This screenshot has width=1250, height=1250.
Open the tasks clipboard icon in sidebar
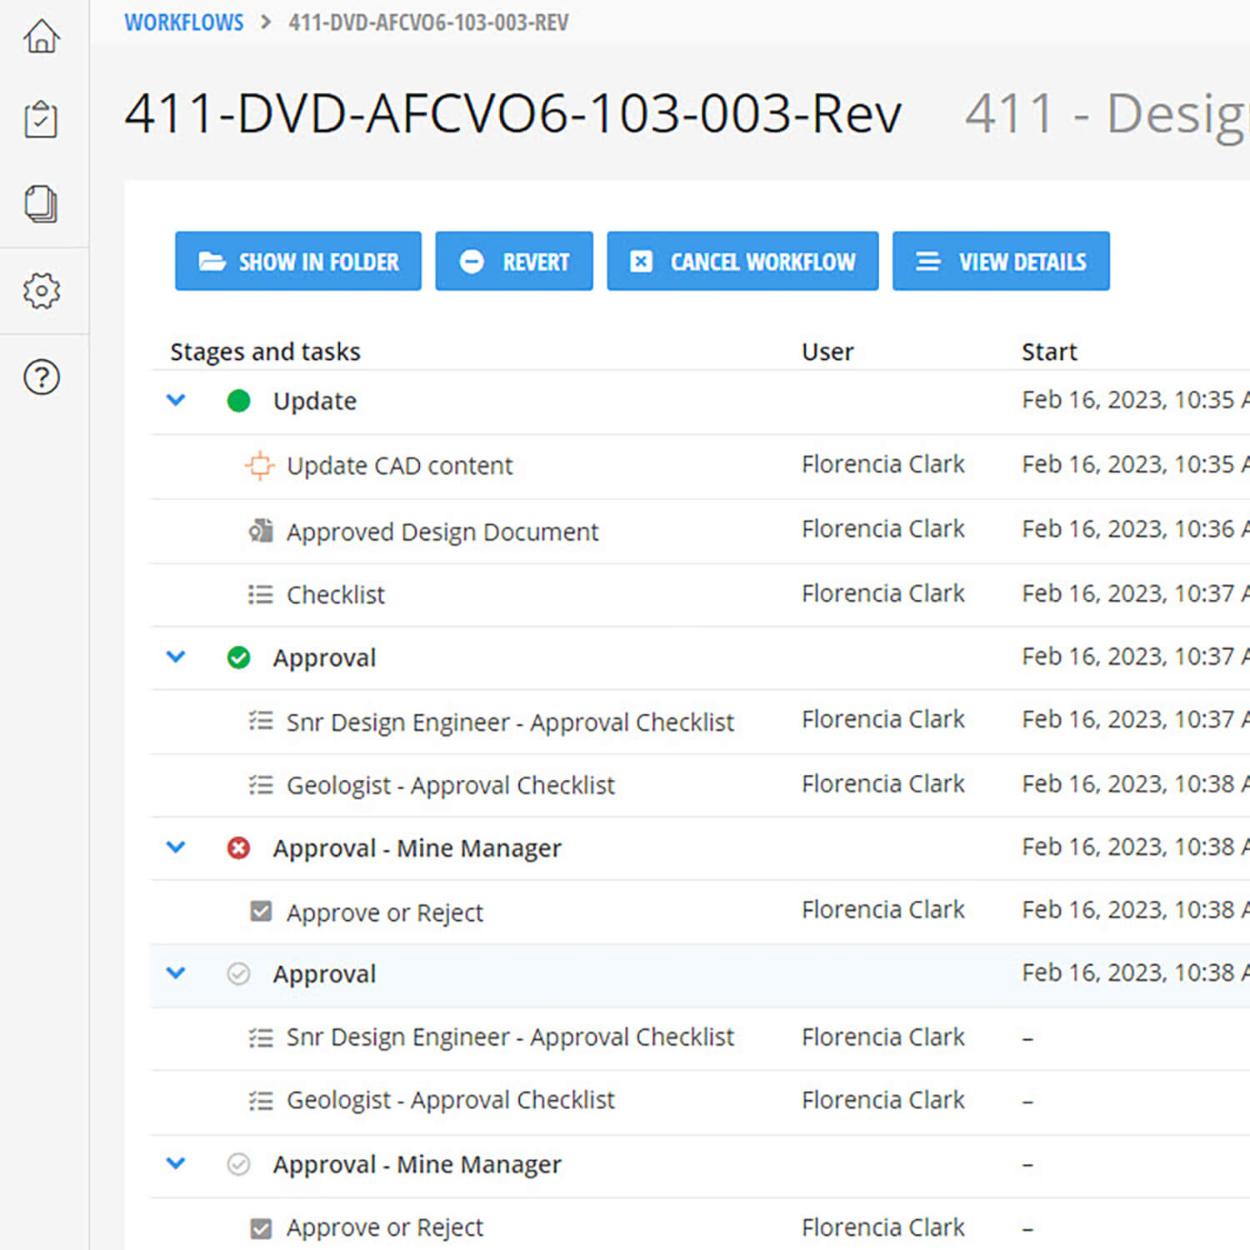tap(41, 119)
